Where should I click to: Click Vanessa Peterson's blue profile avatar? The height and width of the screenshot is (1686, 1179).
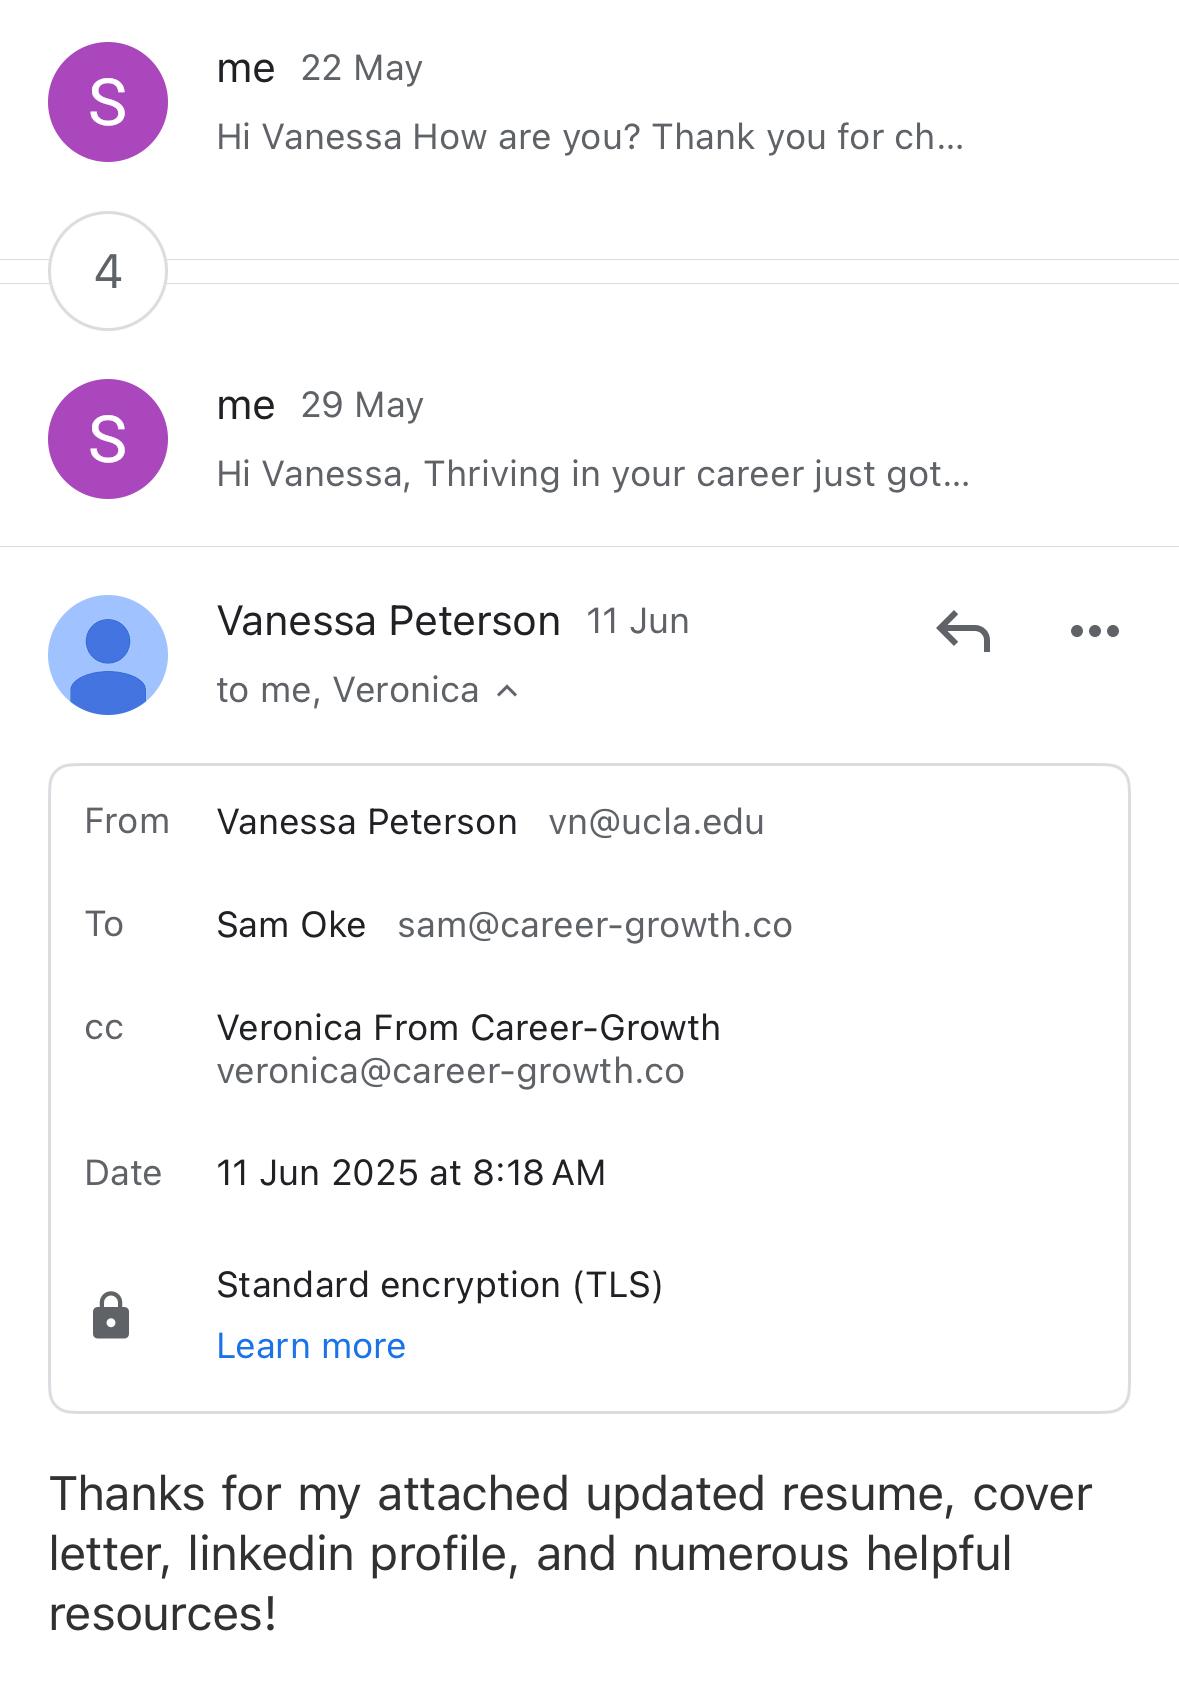tap(108, 655)
